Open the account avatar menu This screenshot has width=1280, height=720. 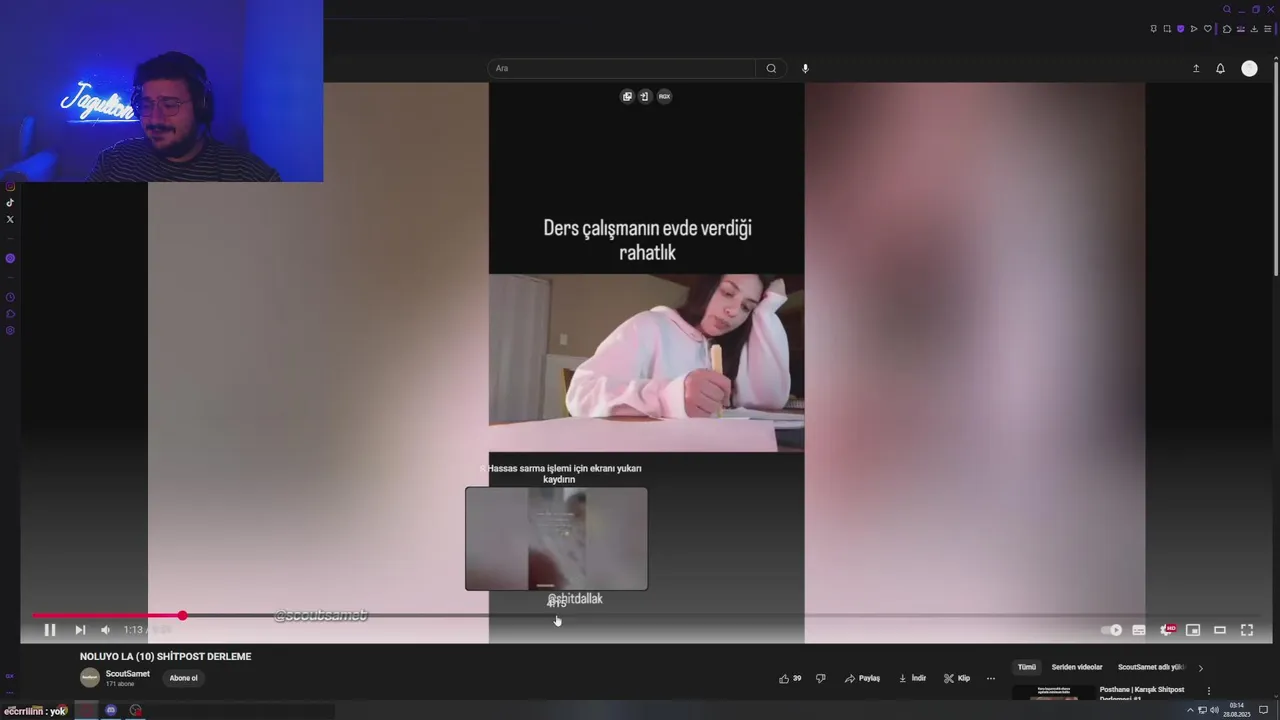(1249, 68)
